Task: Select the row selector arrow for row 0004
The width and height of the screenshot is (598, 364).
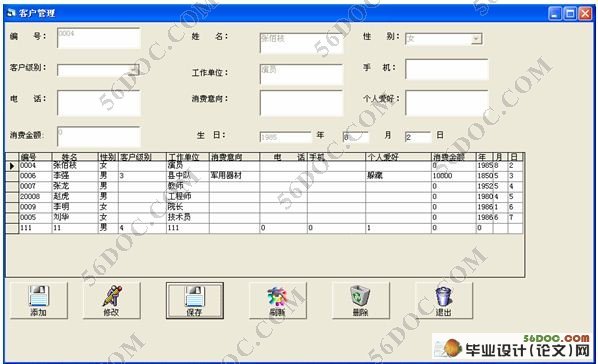Action: pos(12,166)
